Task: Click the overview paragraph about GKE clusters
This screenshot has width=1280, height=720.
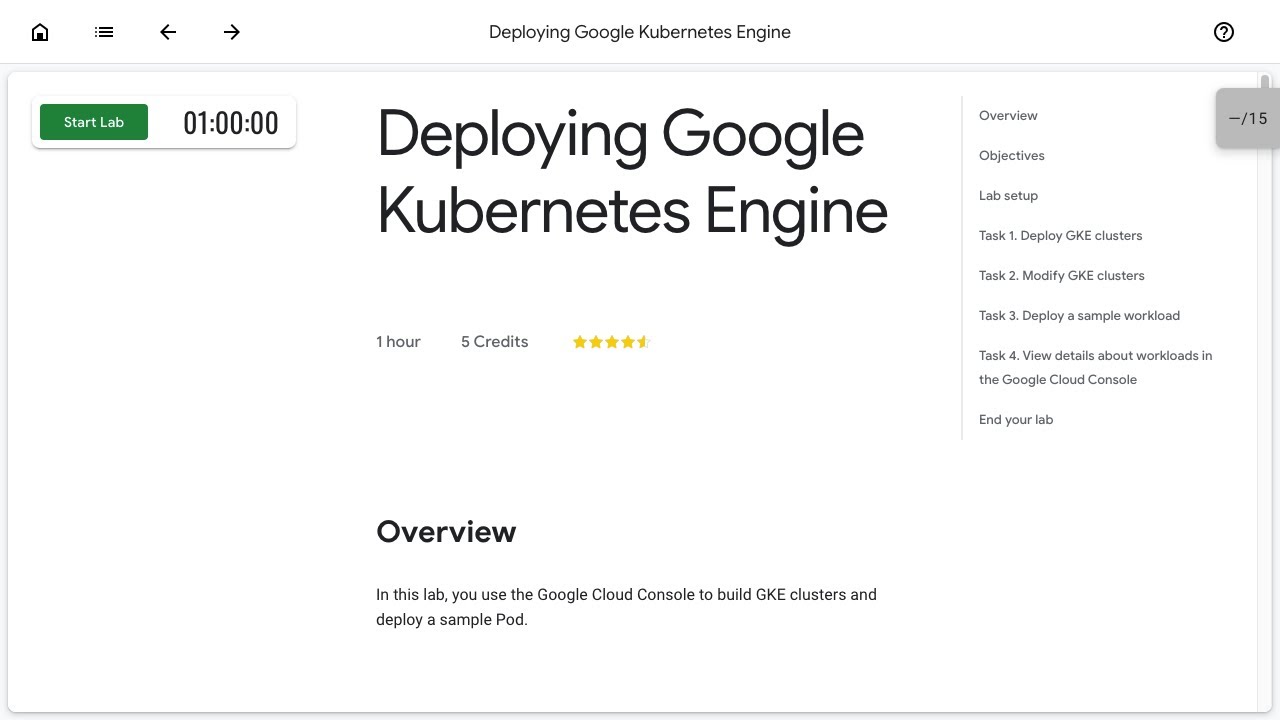Action: pyautogui.click(x=626, y=607)
